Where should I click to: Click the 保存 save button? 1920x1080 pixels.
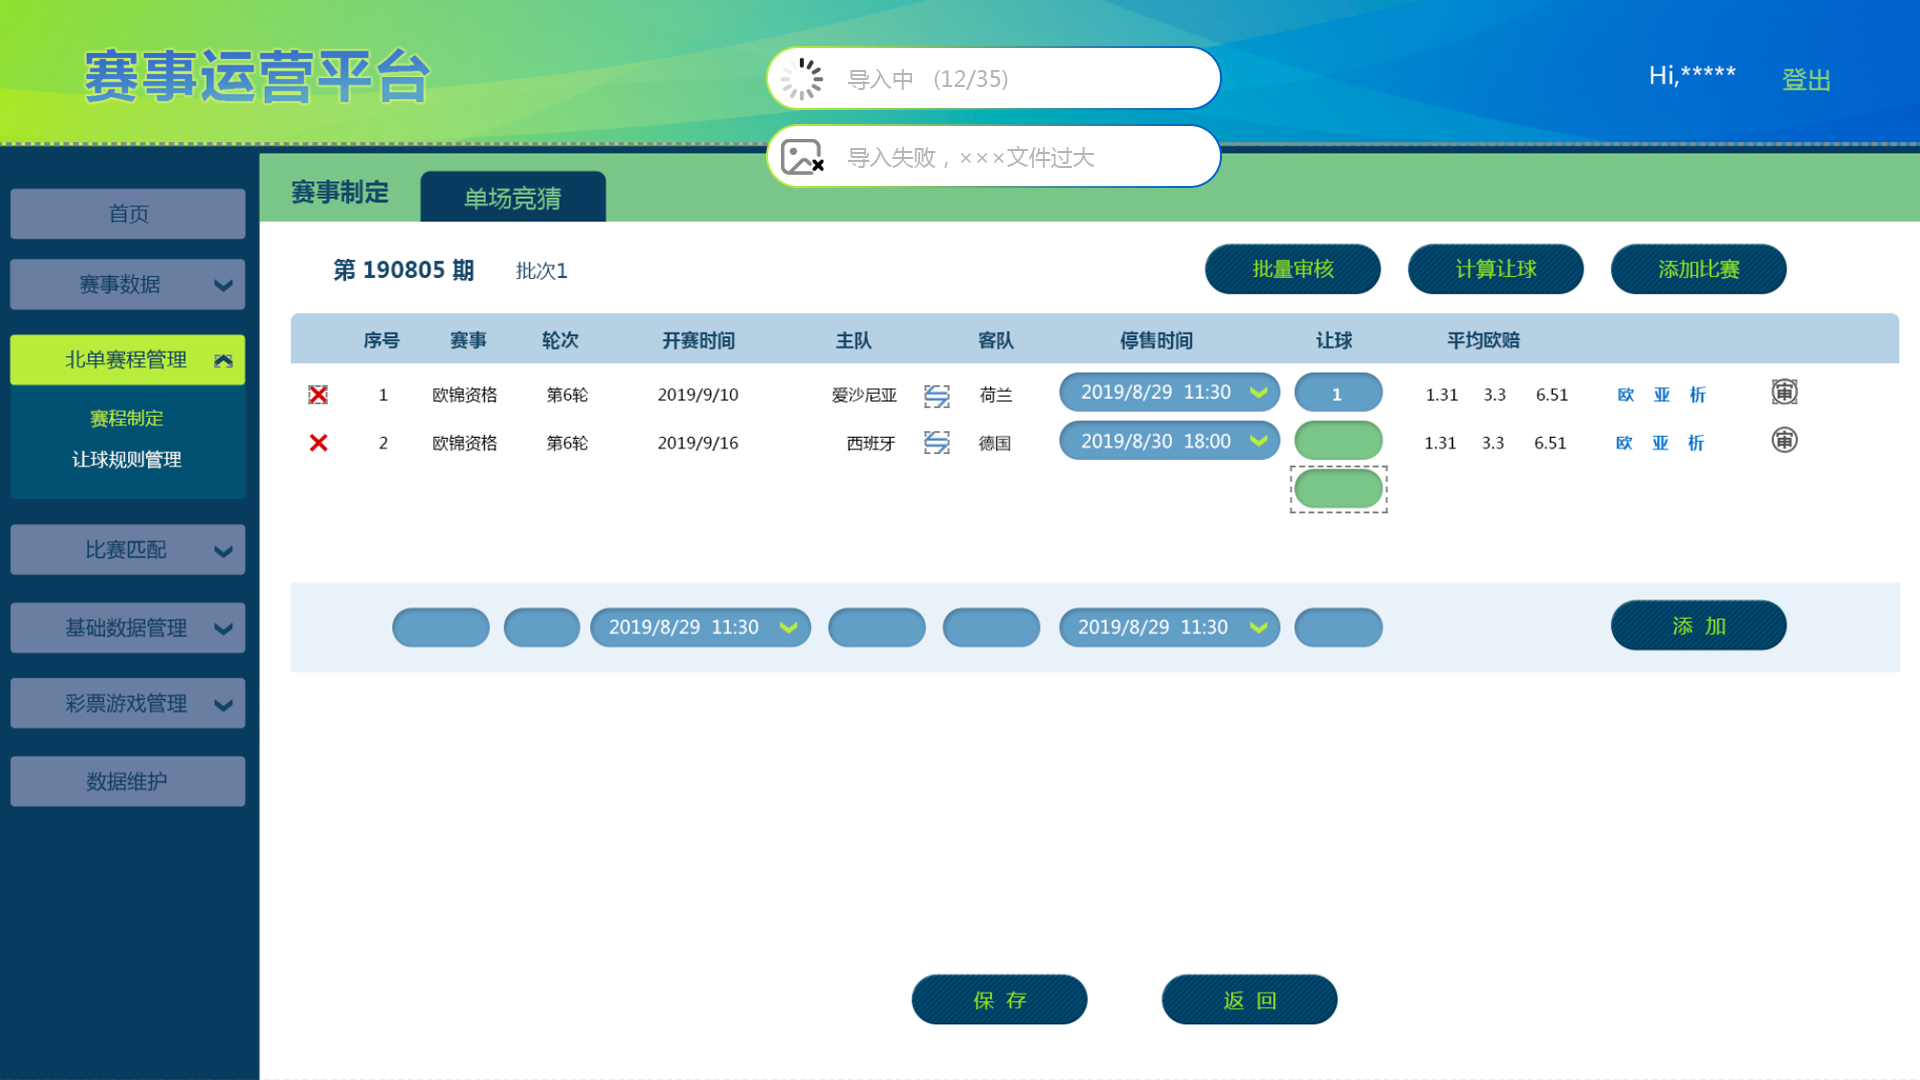click(998, 1000)
